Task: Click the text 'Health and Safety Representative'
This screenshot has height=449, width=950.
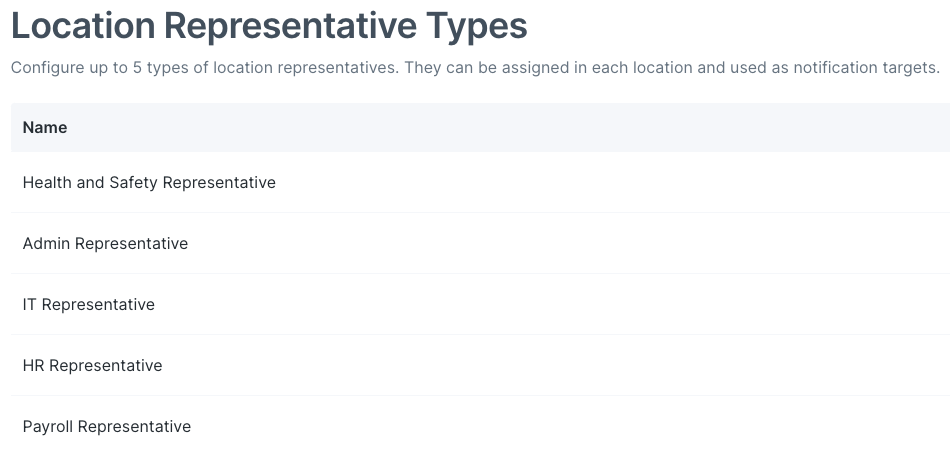Action: tap(149, 182)
